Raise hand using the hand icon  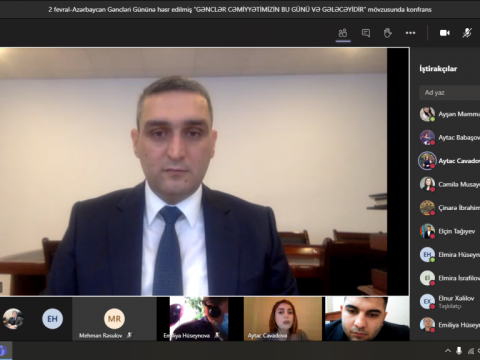(x=388, y=33)
